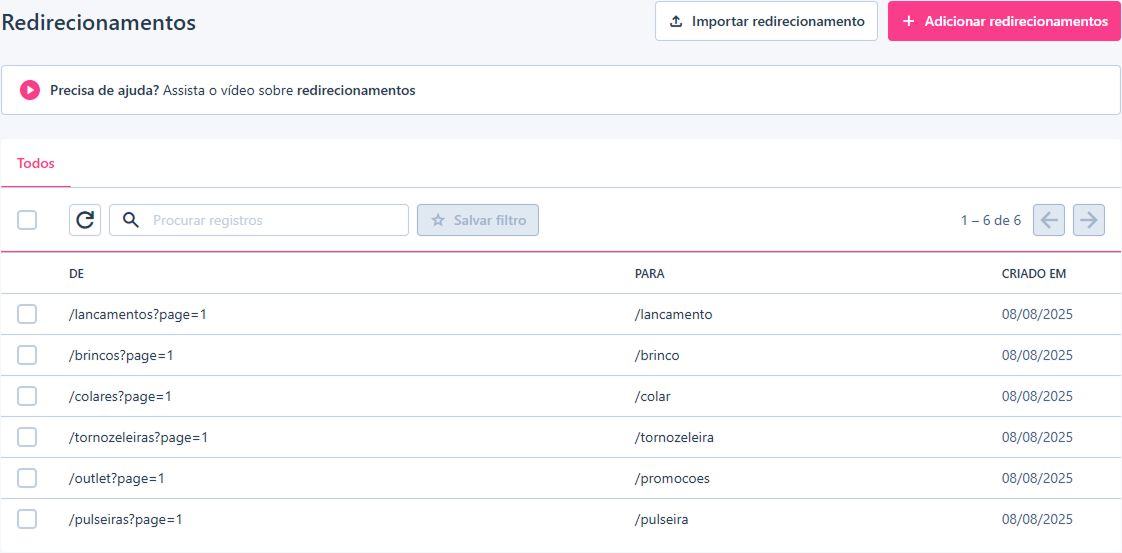Check the /brincos?page=1 row checkbox
The height and width of the screenshot is (553, 1122).
(27, 355)
